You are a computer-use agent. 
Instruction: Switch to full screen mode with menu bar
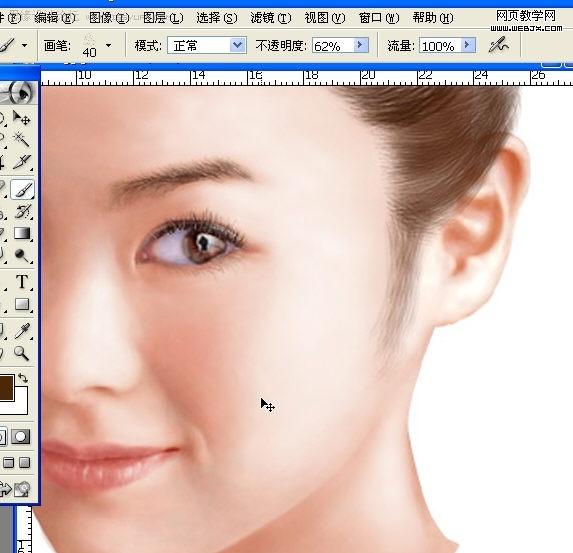9,463
